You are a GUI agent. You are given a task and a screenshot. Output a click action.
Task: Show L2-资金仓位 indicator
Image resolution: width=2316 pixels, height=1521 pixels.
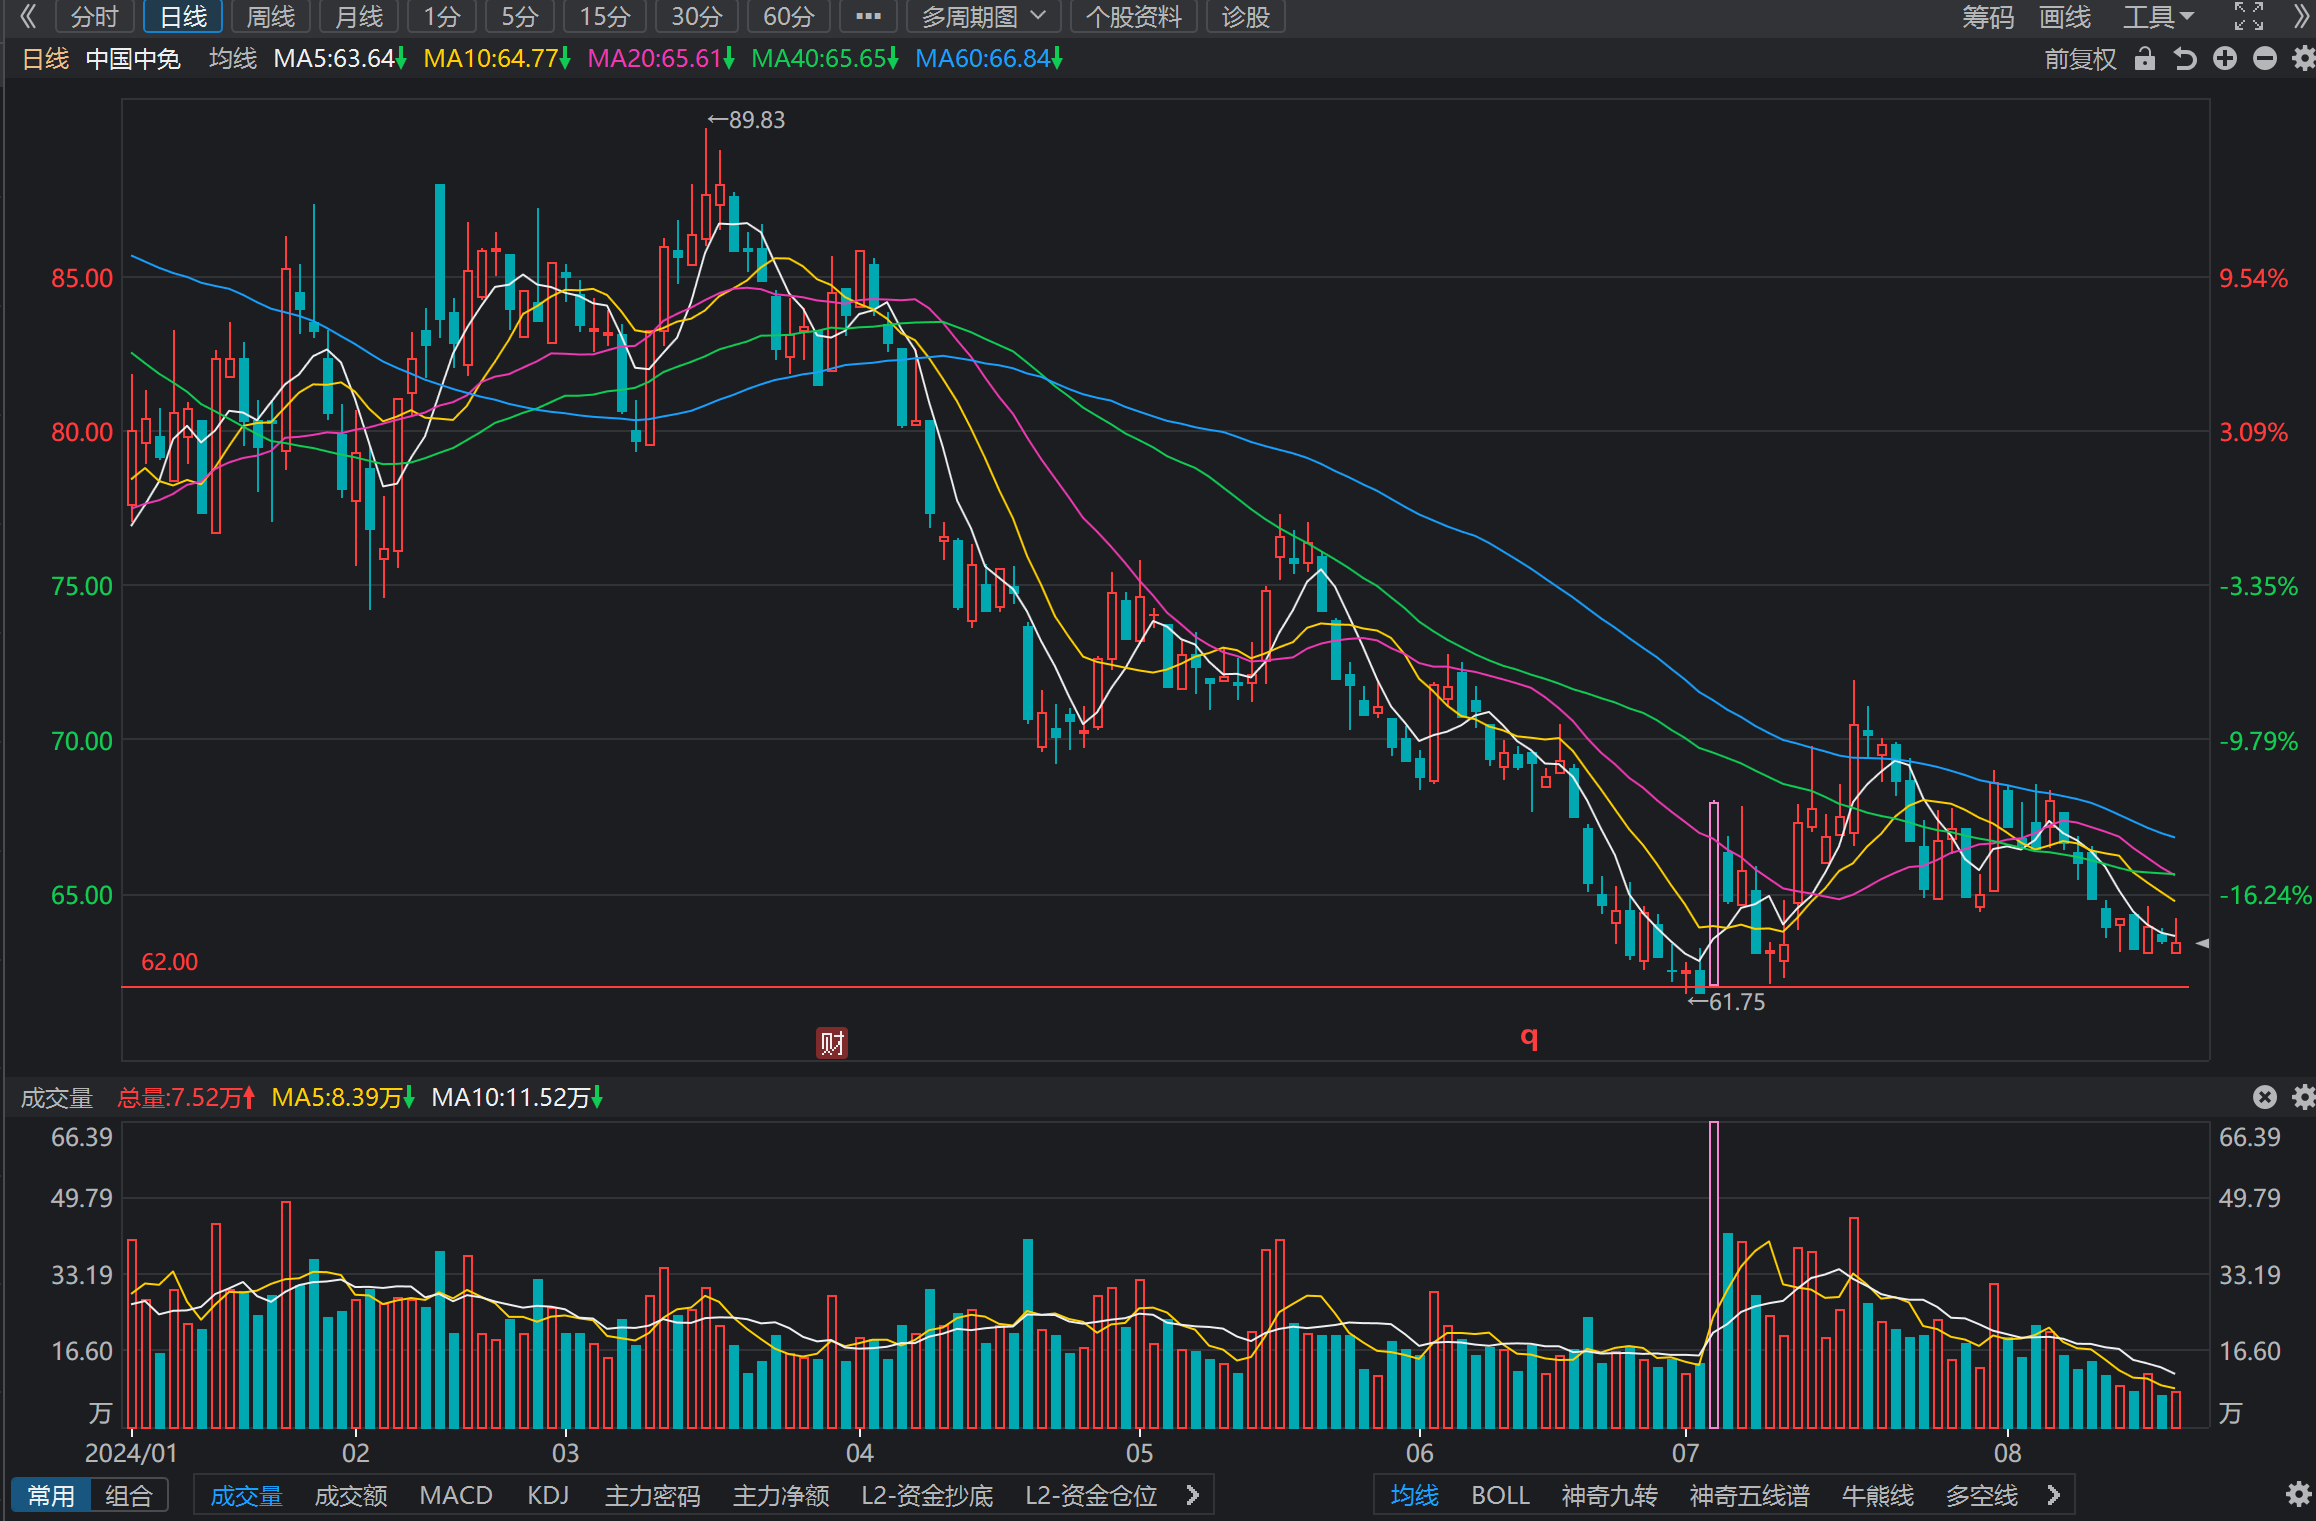[1091, 1495]
